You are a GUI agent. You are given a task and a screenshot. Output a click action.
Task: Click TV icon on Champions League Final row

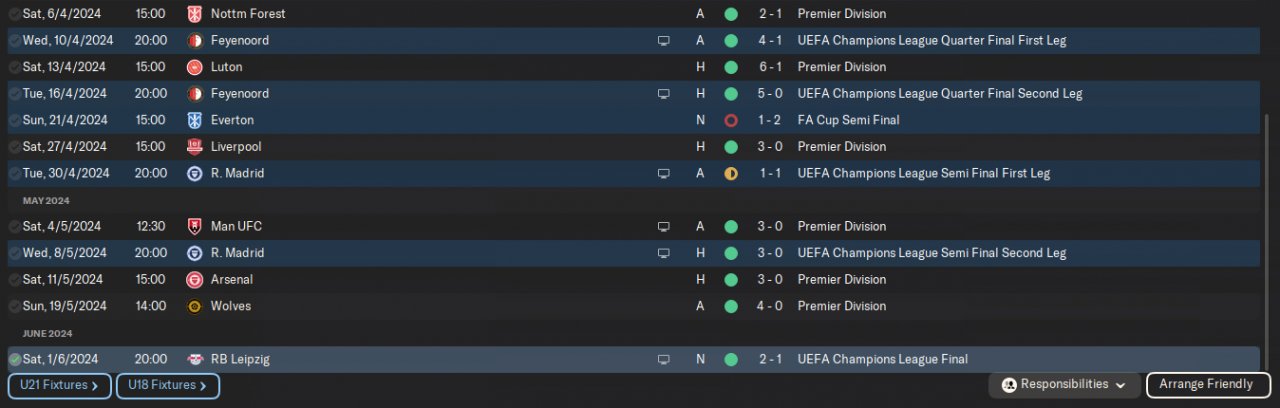click(663, 359)
